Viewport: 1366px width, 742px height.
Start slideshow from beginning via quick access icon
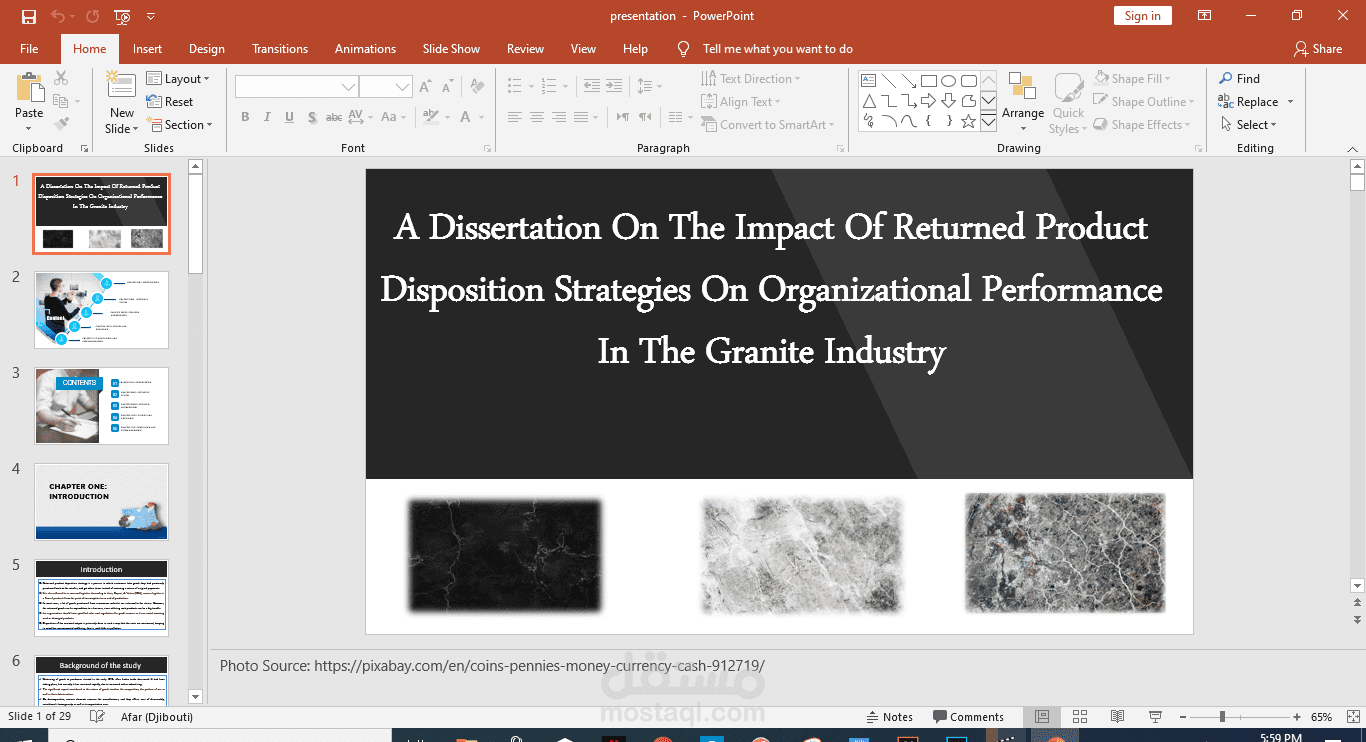click(x=122, y=16)
